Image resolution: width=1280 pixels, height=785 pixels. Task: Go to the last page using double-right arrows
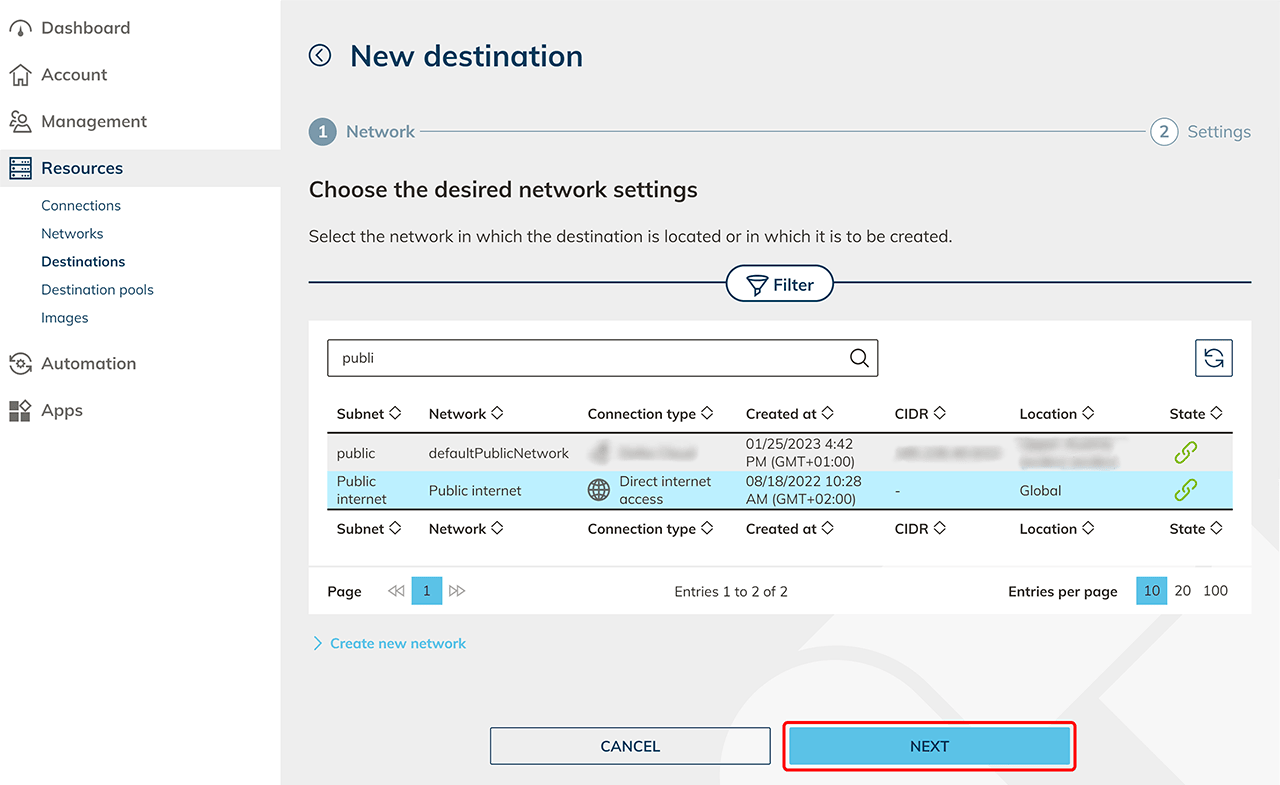[457, 591]
